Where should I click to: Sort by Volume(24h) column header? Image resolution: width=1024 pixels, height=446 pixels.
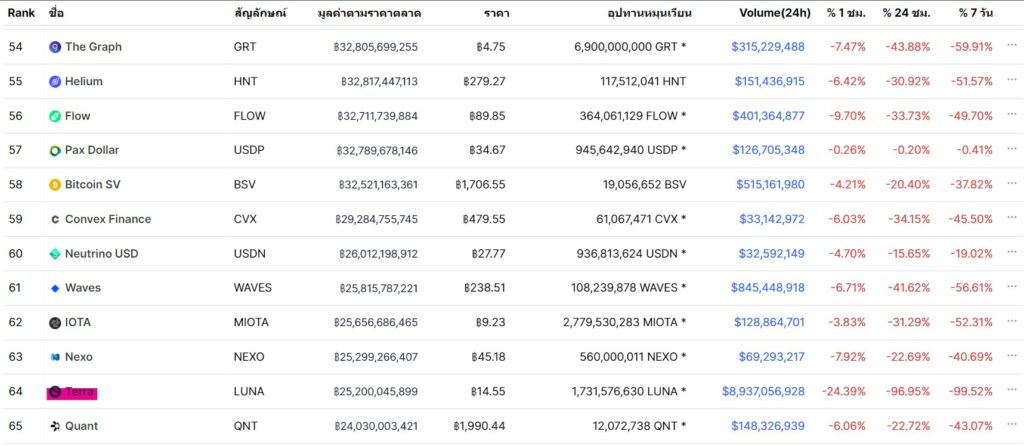[775, 12]
